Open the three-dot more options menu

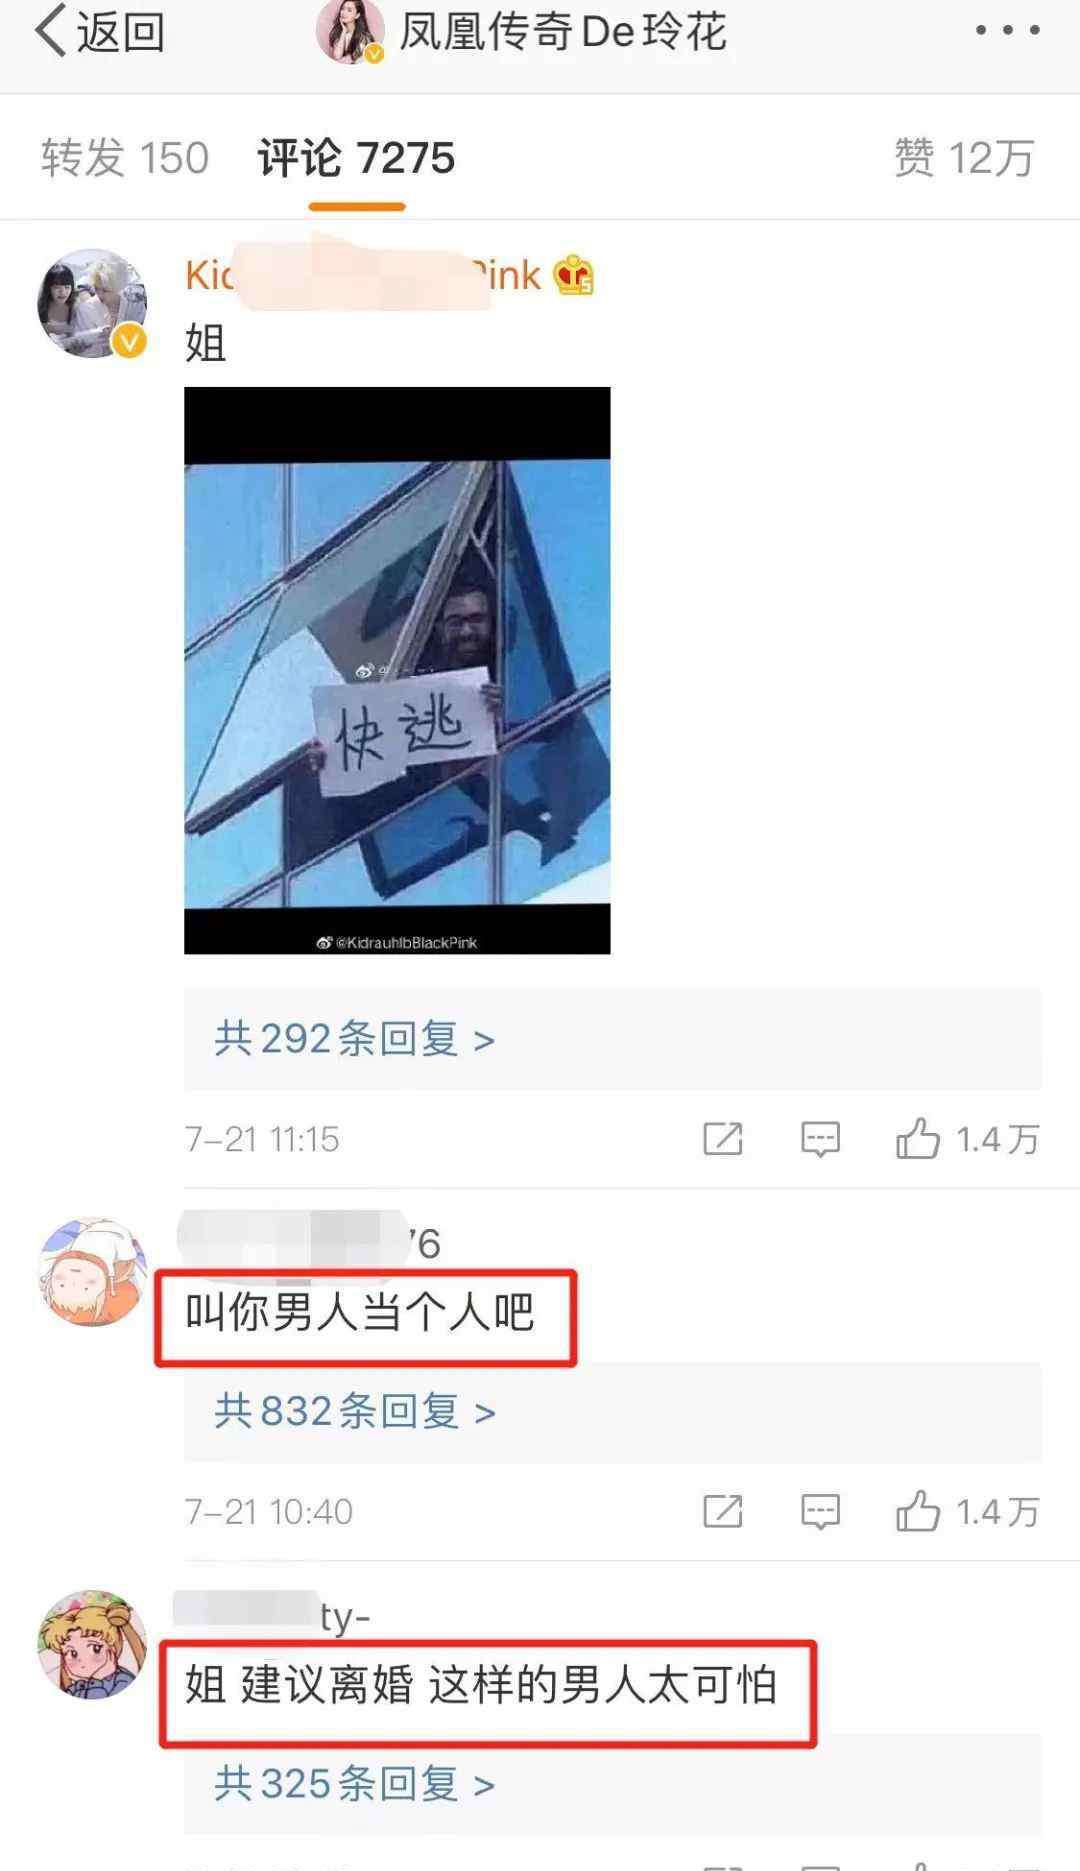1008,30
